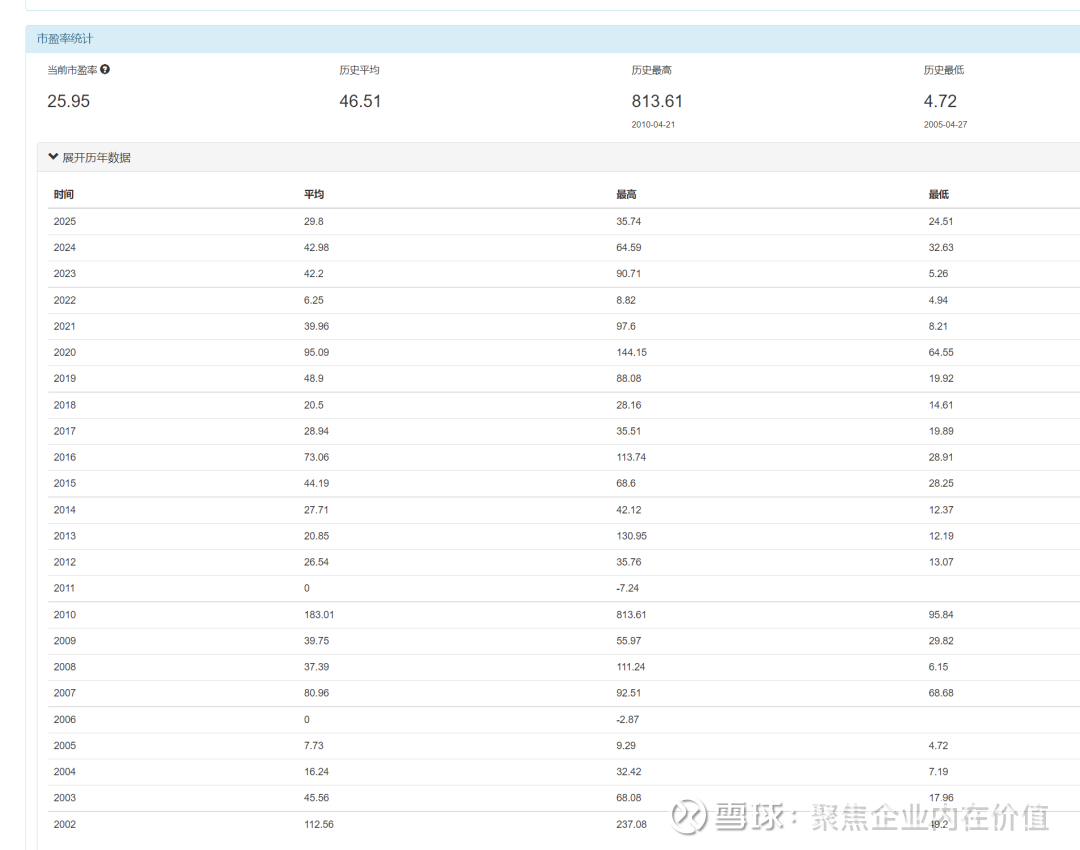Click the 平均 column header
This screenshot has height=850, width=1080.
314,194
